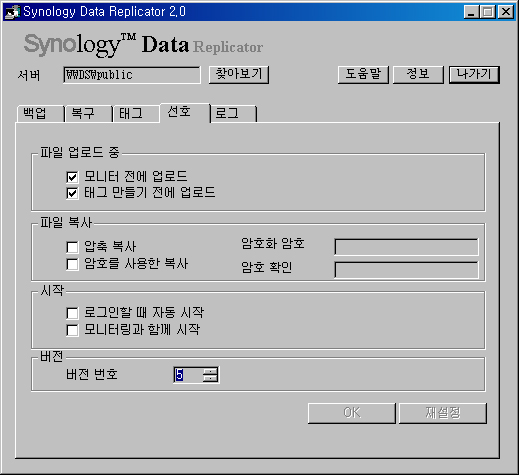Select the 선호 tab
519x475 pixels.
[185, 112]
